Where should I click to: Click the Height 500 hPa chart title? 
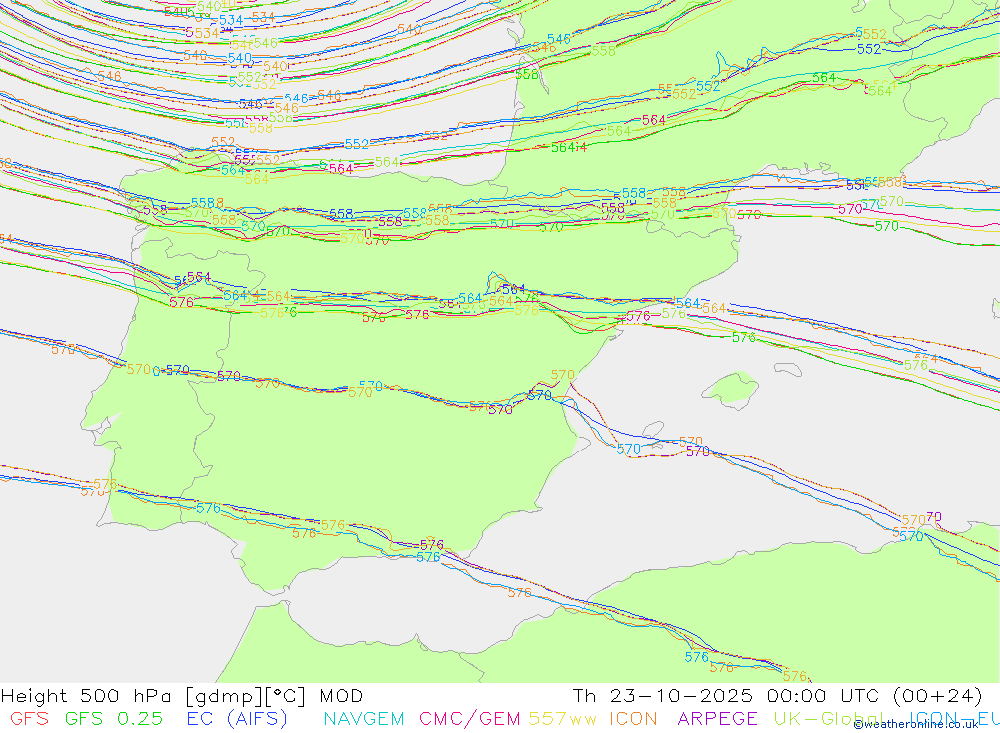coord(182,696)
